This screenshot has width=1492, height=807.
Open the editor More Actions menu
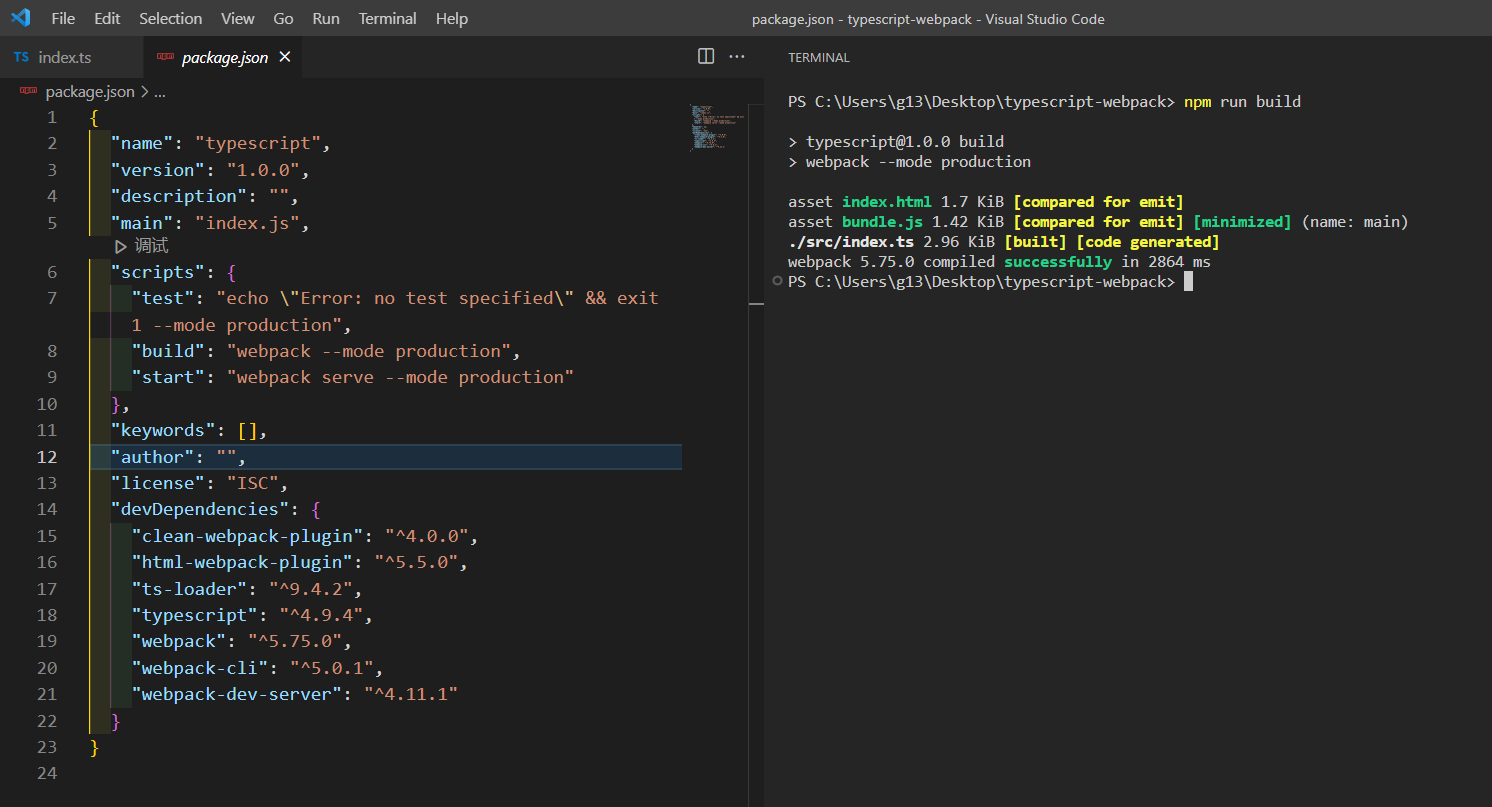pyautogui.click(x=737, y=57)
